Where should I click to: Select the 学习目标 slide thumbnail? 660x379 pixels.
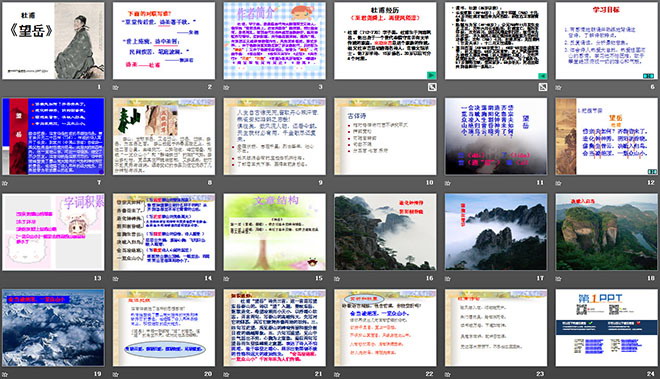coord(606,40)
